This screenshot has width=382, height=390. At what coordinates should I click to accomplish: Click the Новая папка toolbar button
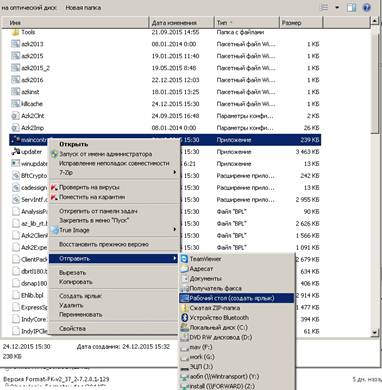83,7
